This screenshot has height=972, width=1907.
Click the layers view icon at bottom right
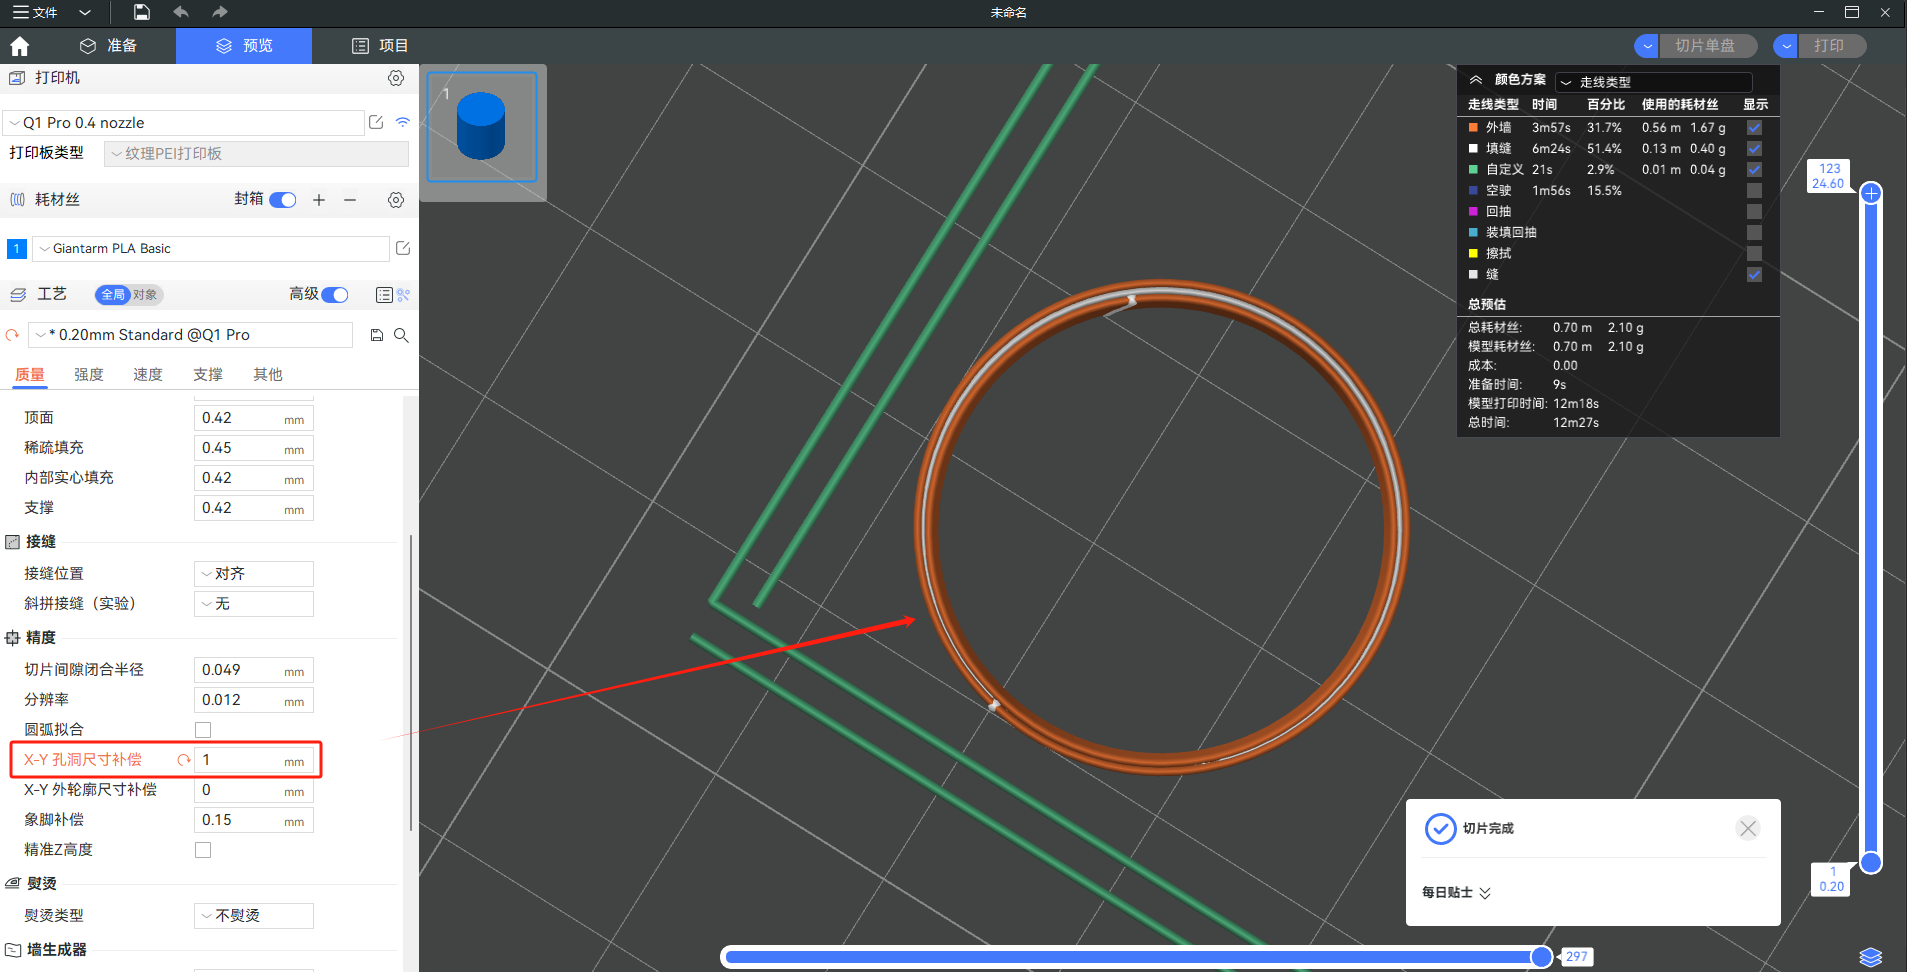pos(1871,956)
